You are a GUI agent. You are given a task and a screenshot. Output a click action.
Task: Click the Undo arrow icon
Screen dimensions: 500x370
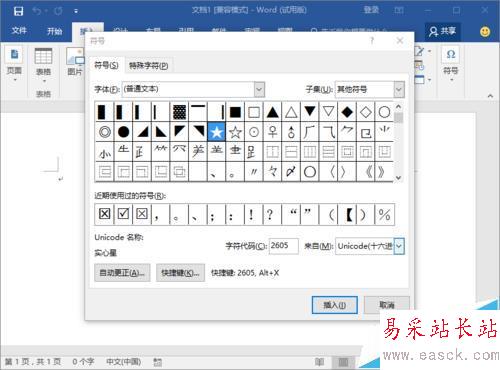(x=37, y=11)
